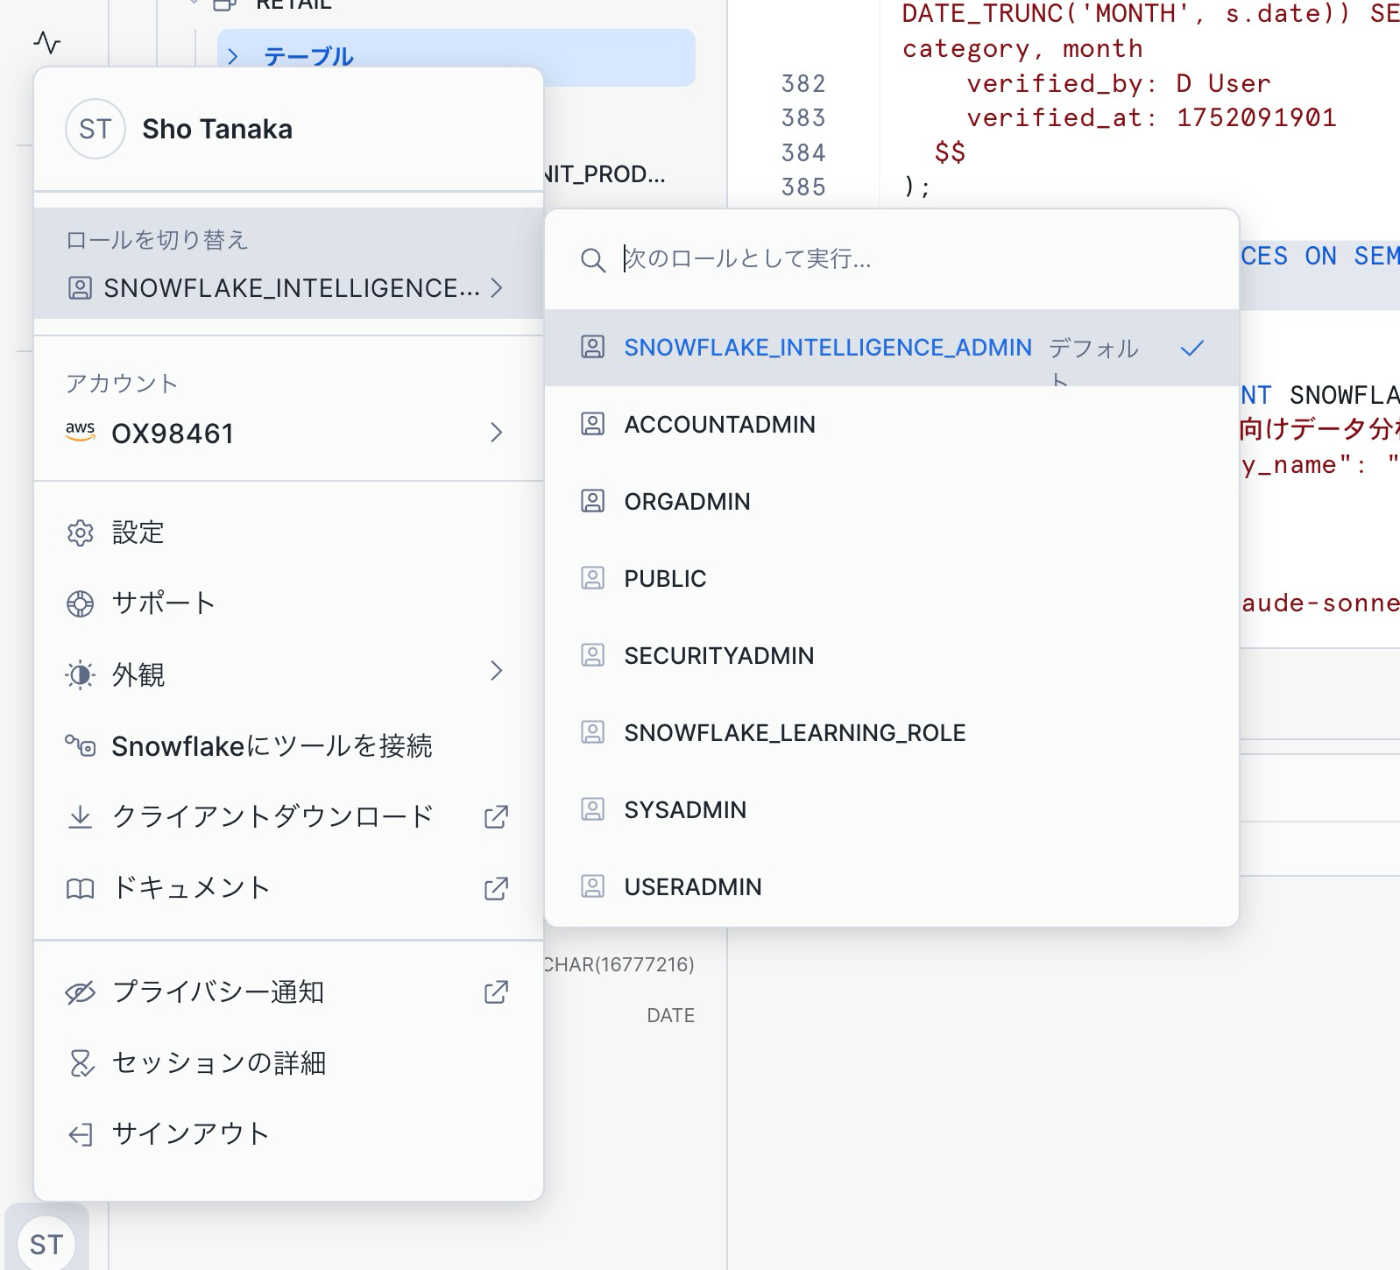This screenshot has height=1270, width=1400.
Task: Click external link icon for クライアントダウンロード
Action: click(x=496, y=817)
